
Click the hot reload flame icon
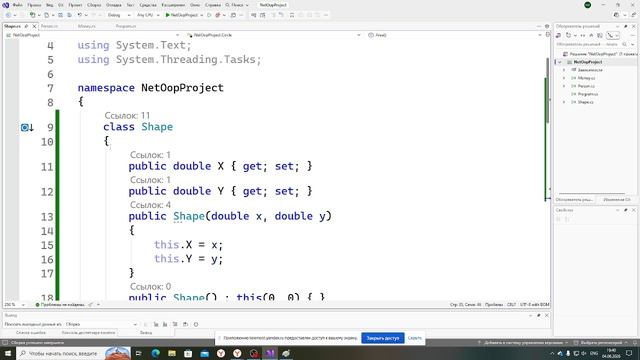[218, 15]
